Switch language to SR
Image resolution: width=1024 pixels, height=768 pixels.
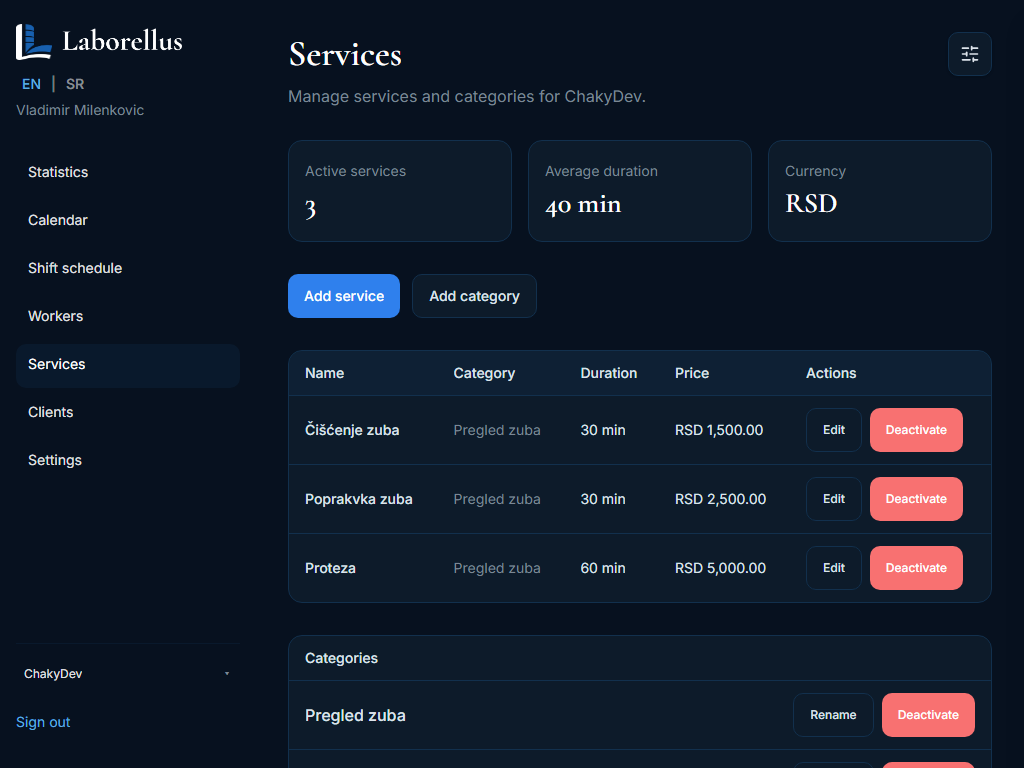(x=75, y=84)
